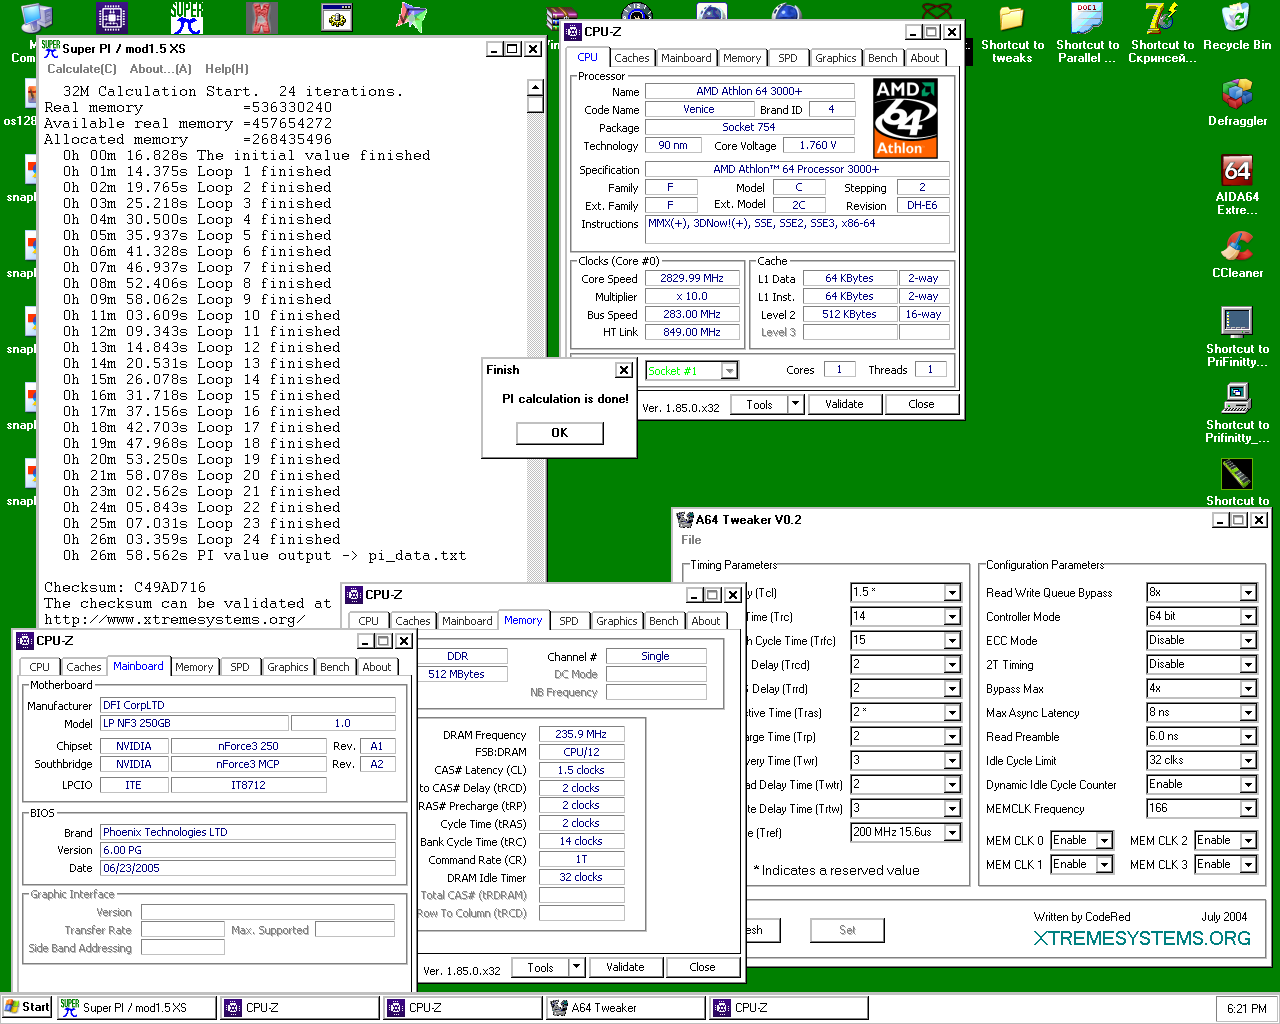The width and height of the screenshot is (1280, 1024).
Task: Open the 2T Timing dropdown
Action: [1248, 665]
